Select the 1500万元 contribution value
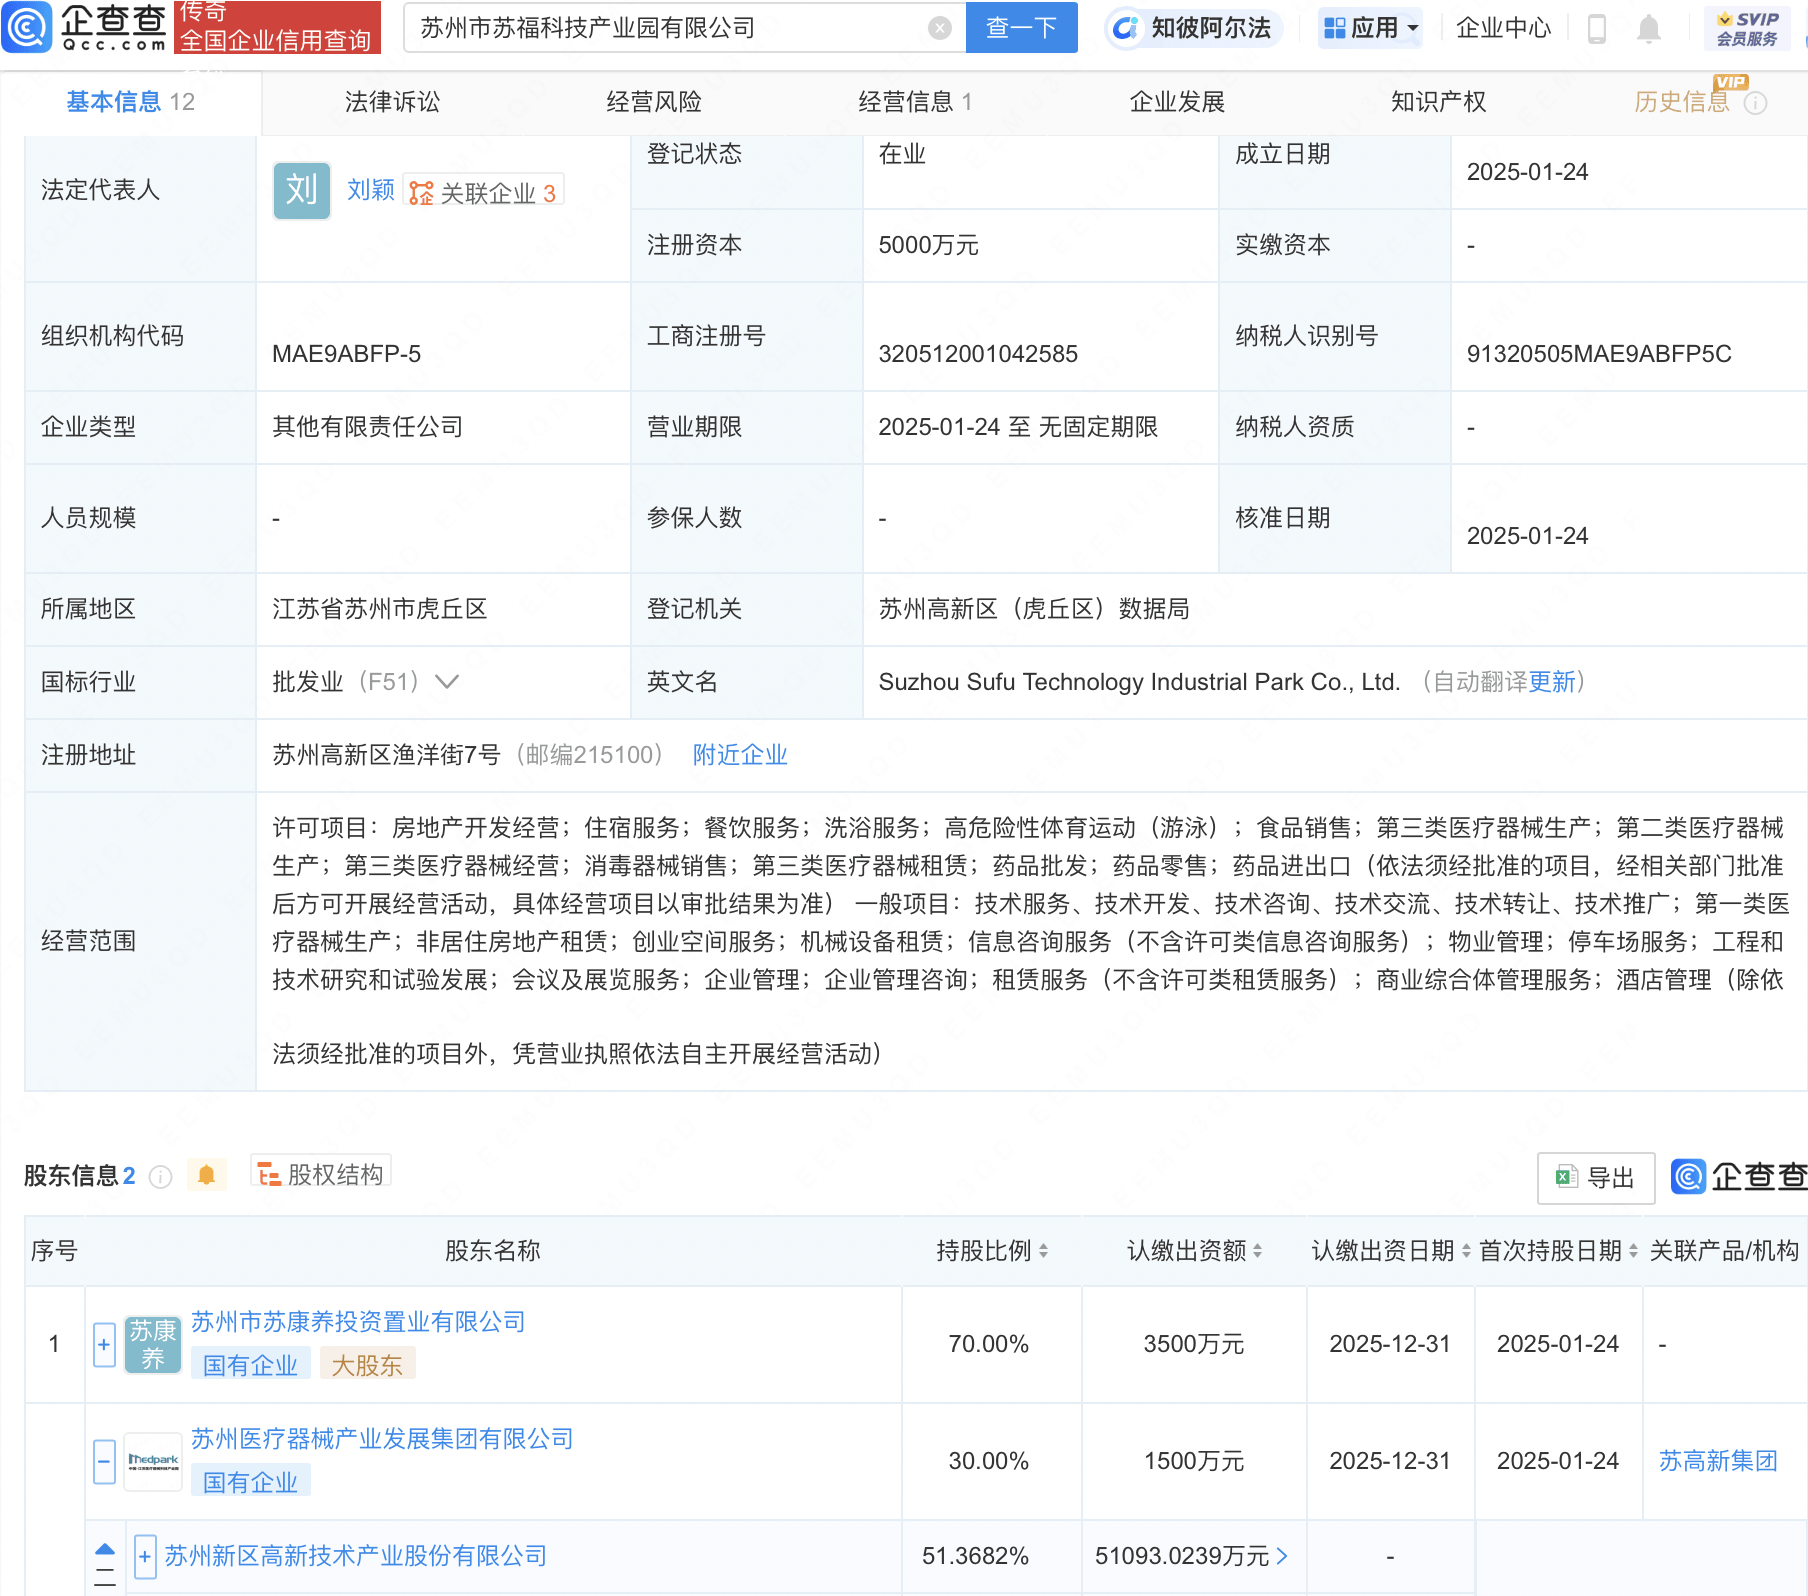 [x=1194, y=1461]
